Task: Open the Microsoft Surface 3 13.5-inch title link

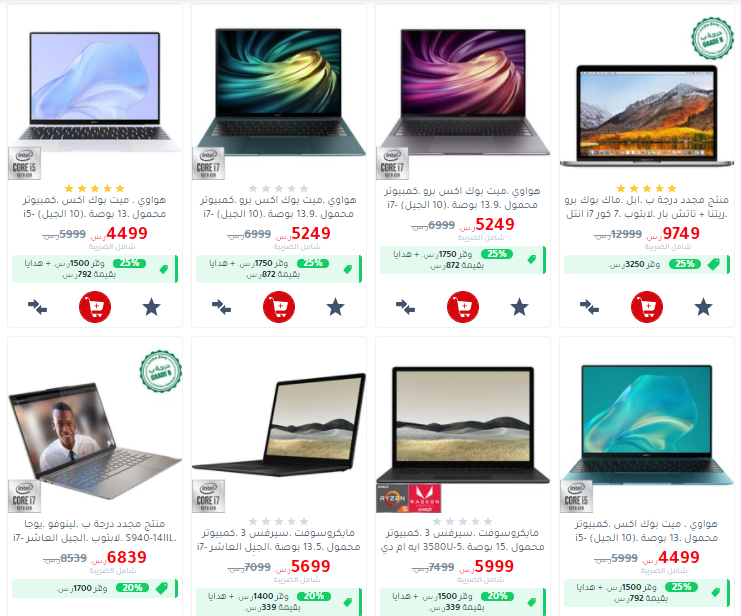Action: click(x=279, y=540)
